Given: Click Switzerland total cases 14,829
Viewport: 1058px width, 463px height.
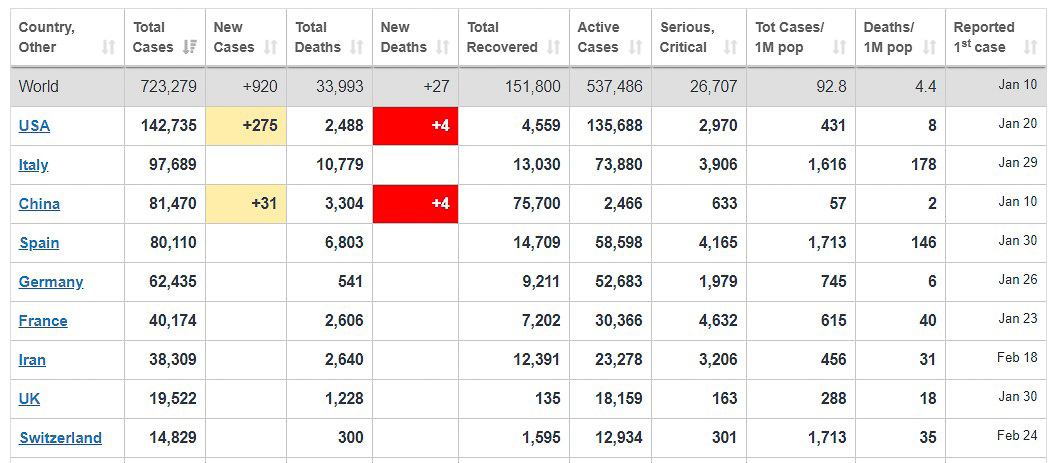Looking at the screenshot, I should [x=173, y=437].
